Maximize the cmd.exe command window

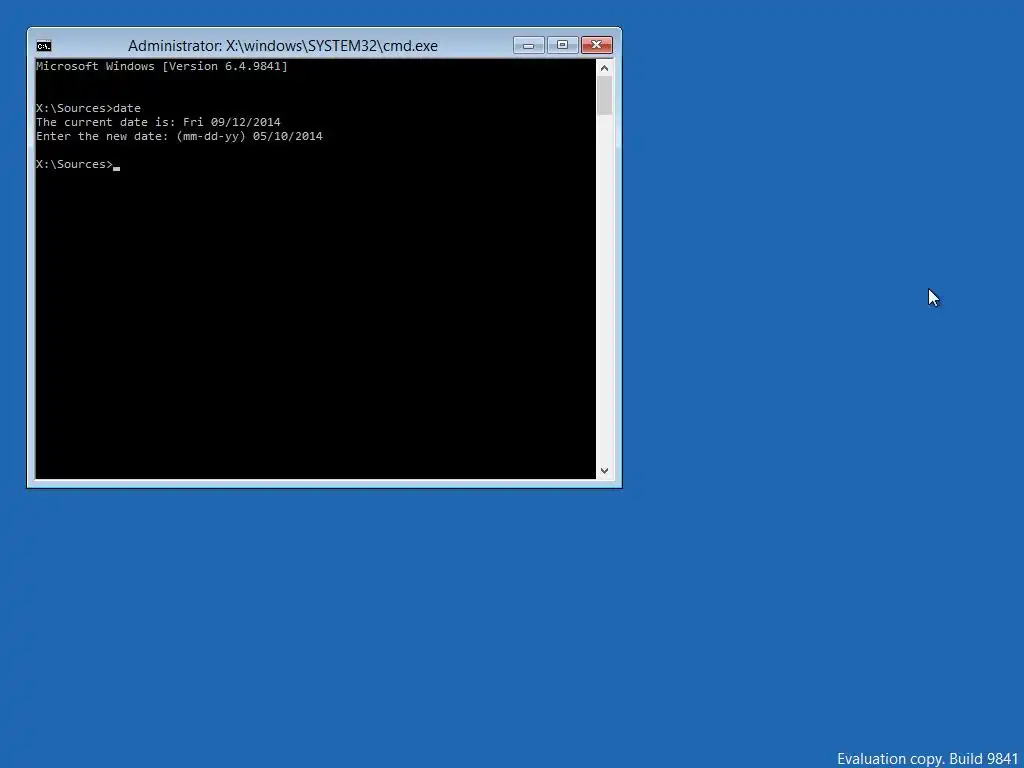click(x=562, y=45)
